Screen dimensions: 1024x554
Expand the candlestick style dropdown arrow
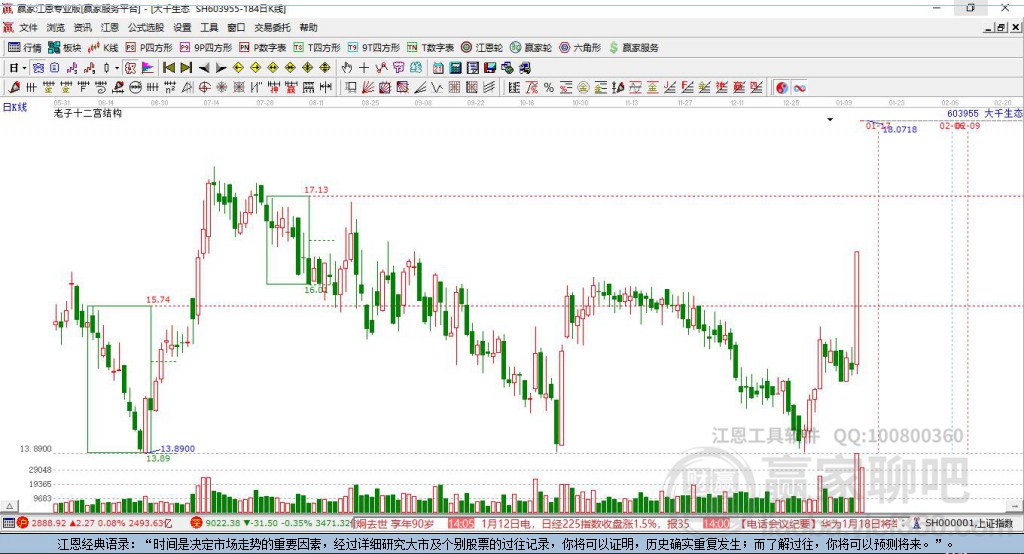[x=117, y=68]
